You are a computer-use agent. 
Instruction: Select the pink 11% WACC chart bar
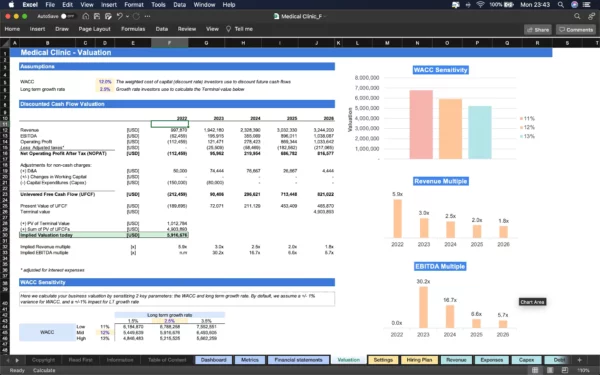pos(421,124)
